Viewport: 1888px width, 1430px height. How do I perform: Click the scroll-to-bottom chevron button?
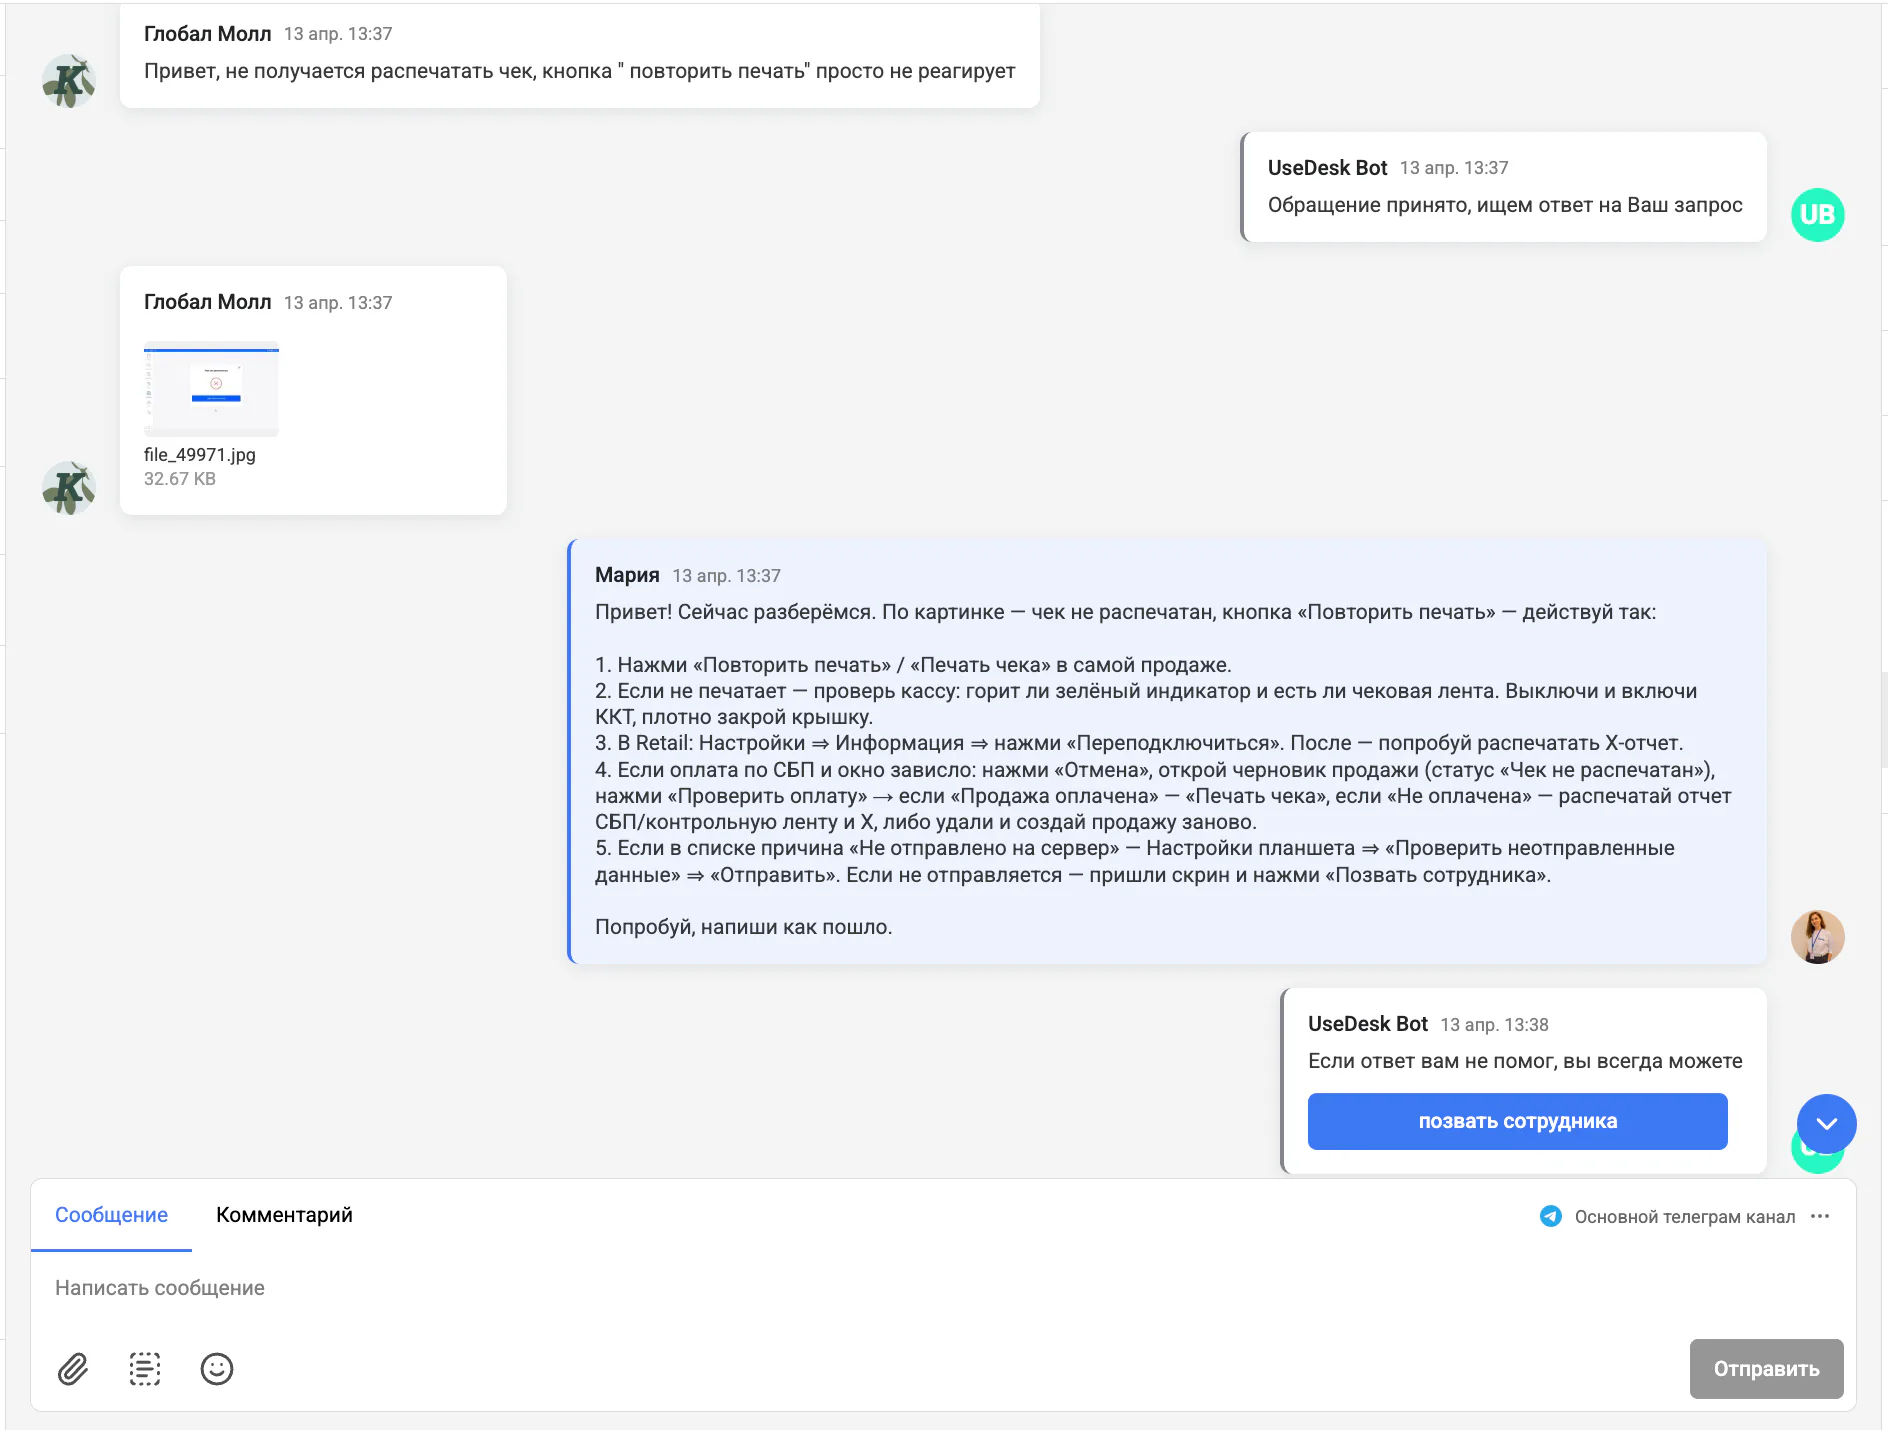[x=1826, y=1123]
